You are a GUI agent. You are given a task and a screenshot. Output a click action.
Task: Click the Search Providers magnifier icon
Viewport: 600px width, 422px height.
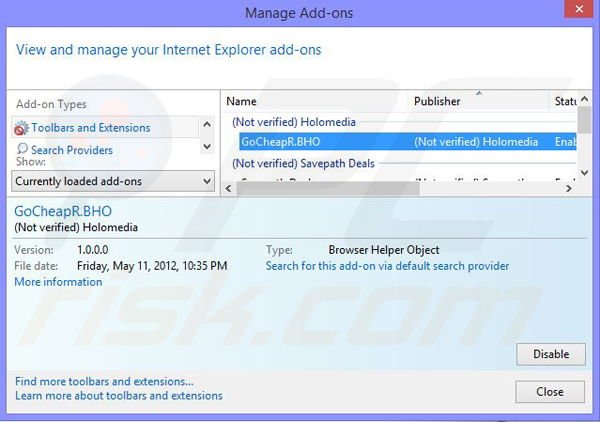22,148
